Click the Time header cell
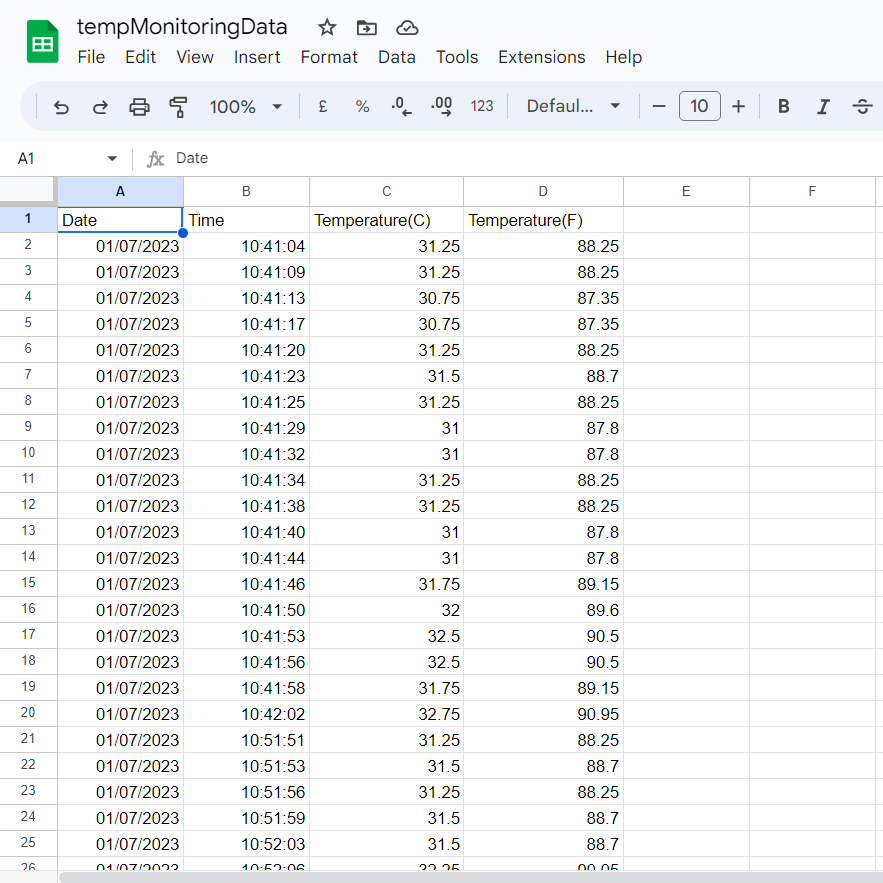 (x=246, y=220)
